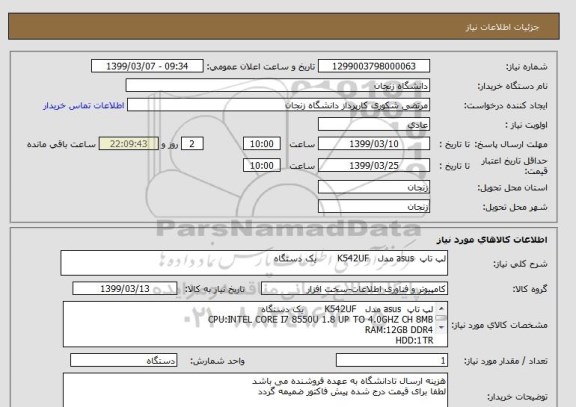Select the need number field 1299003798000063
The image size is (576, 407).
pos(374,66)
